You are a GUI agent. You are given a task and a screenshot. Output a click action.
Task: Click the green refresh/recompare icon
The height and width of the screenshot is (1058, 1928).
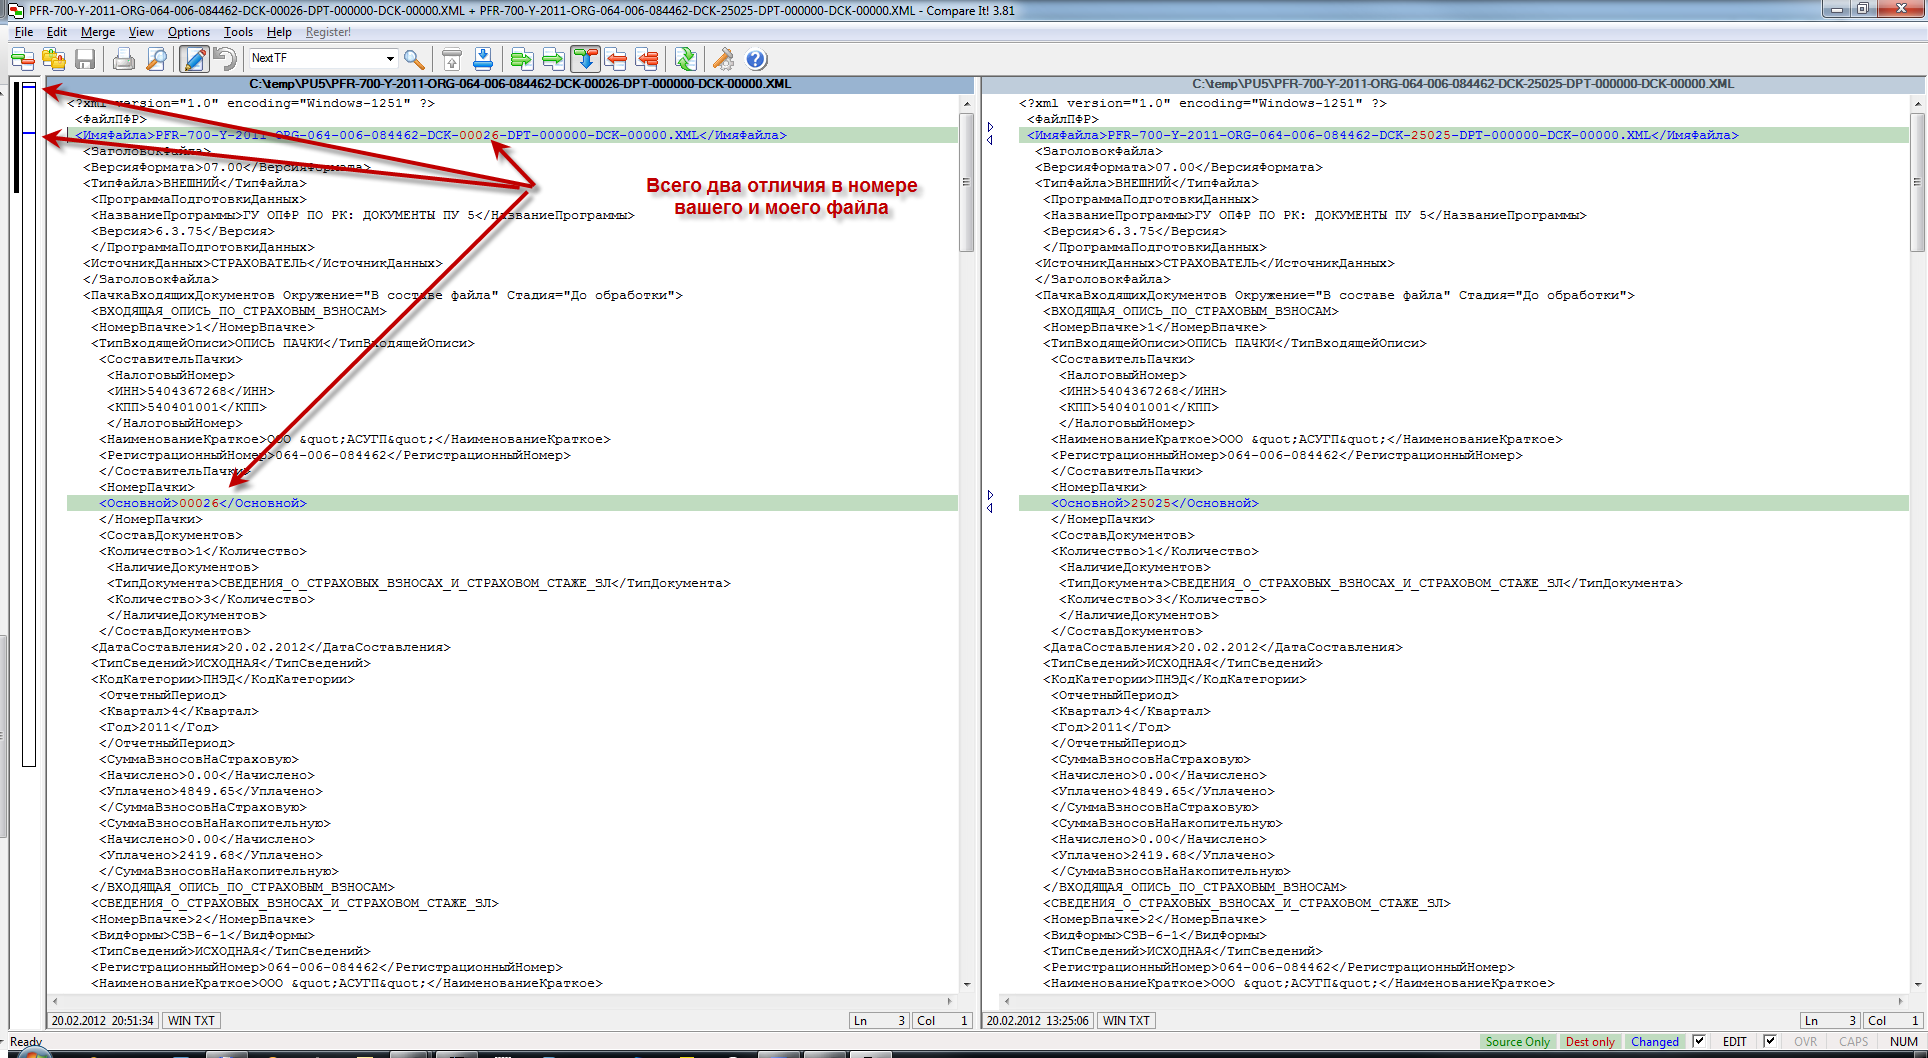tap(685, 59)
